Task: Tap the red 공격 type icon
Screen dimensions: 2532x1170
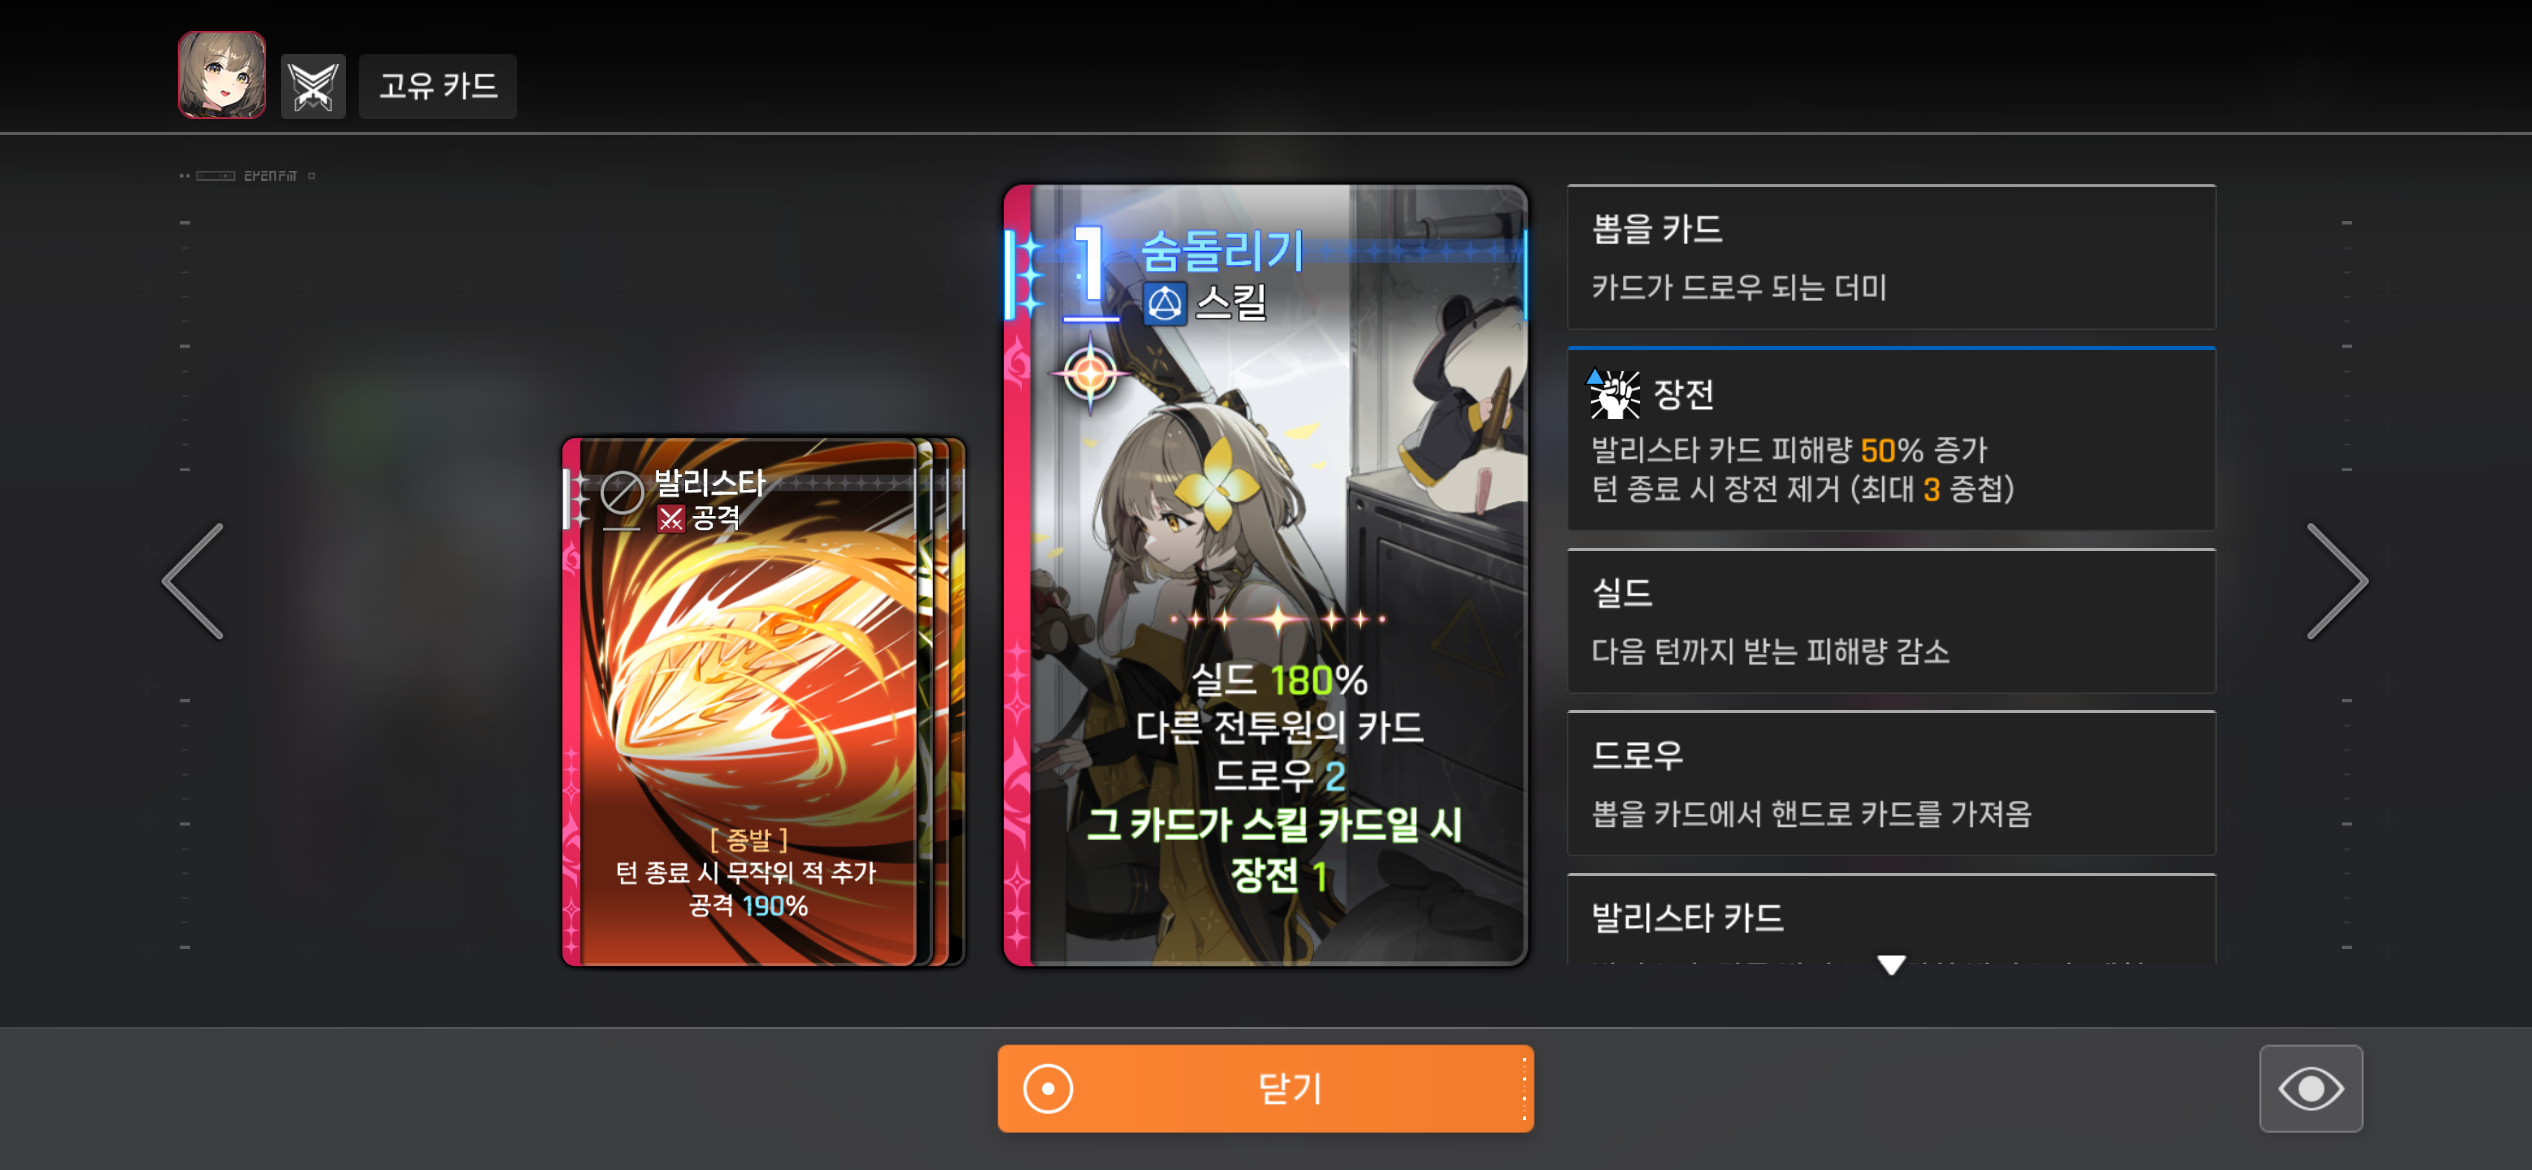Action: [x=670, y=518]
